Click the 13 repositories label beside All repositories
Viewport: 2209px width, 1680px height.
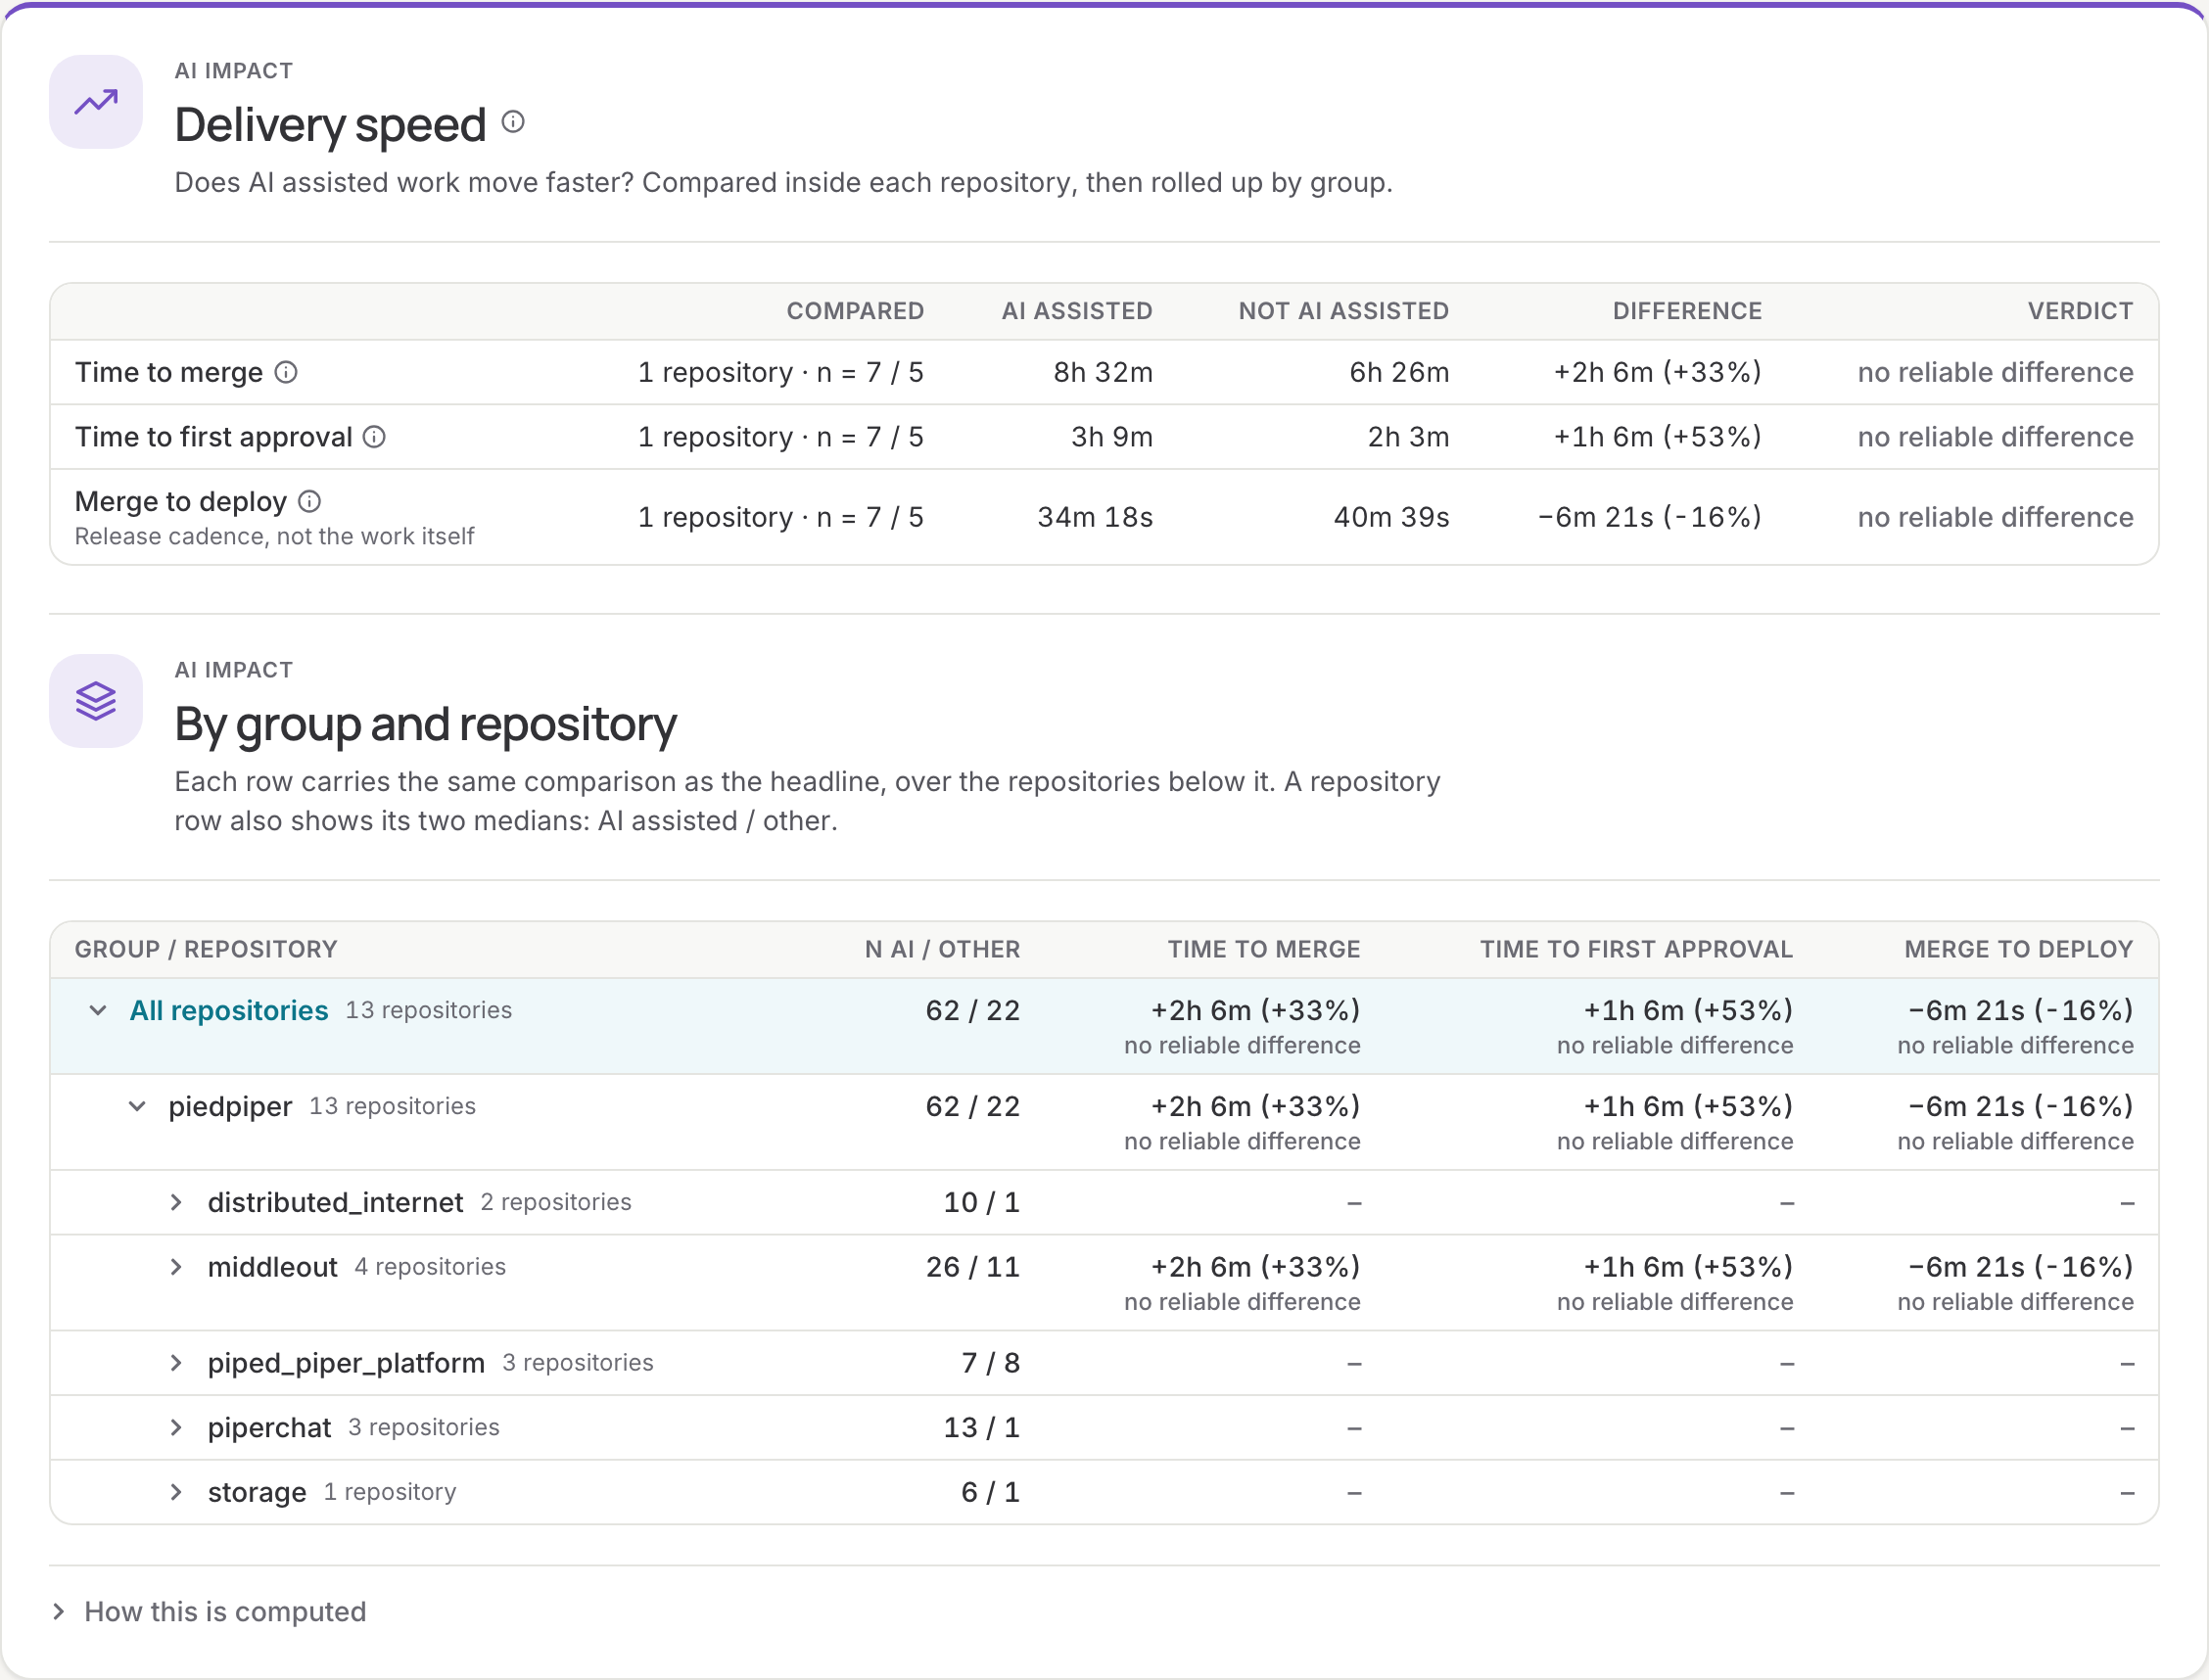(429, 1010)
